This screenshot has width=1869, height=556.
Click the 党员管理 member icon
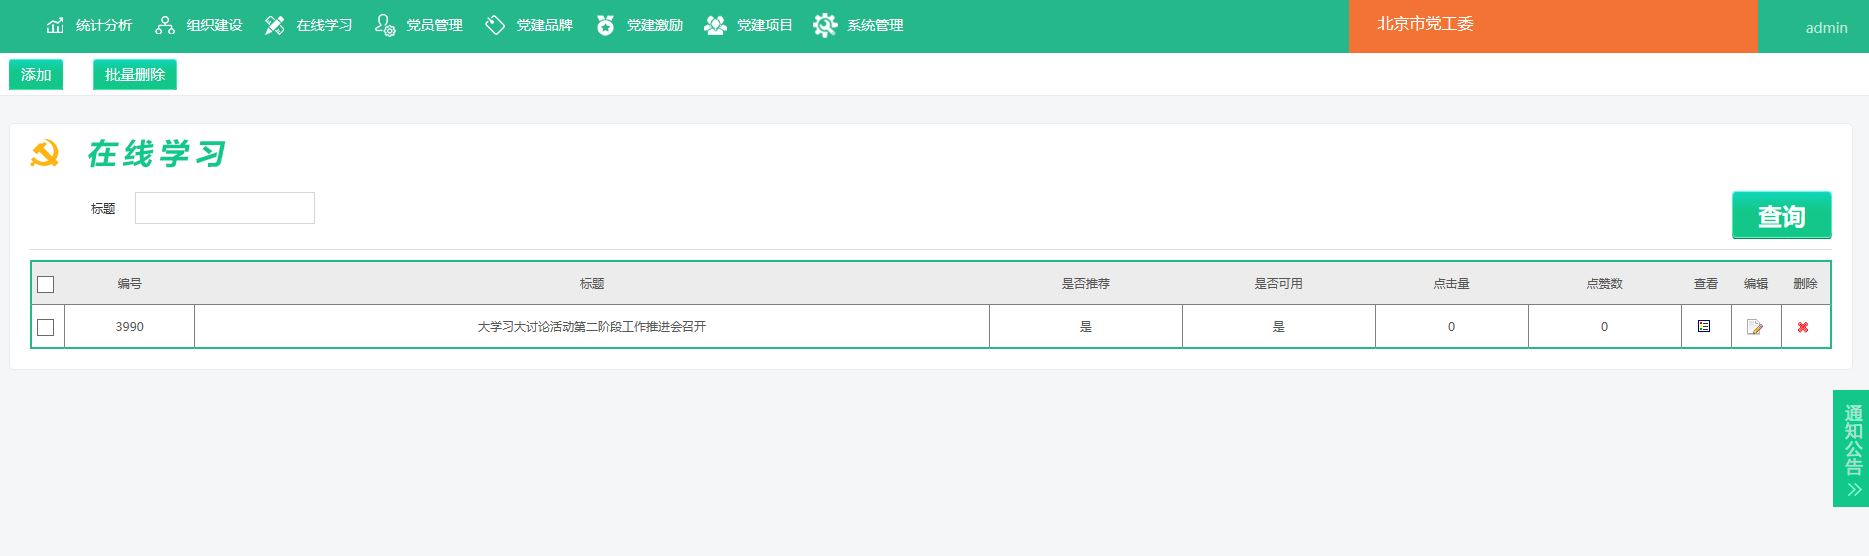pyautogui.click(x=385, y=25)
